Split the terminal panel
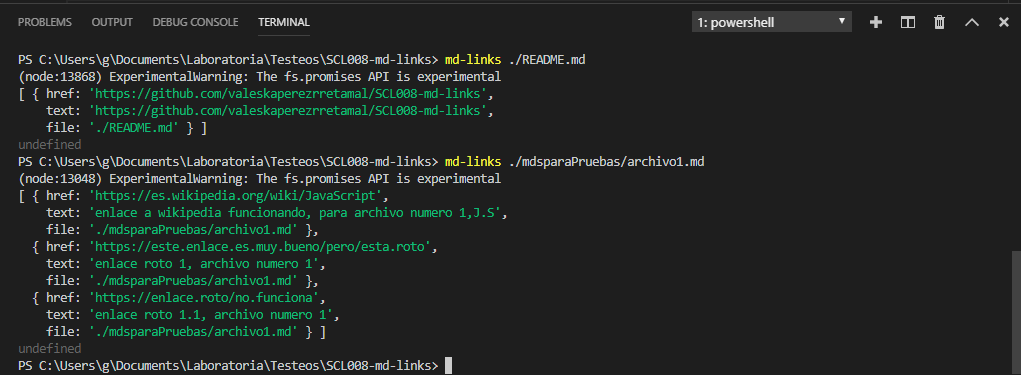Screen dimensions: 1021x375 (x=908, y=22)
